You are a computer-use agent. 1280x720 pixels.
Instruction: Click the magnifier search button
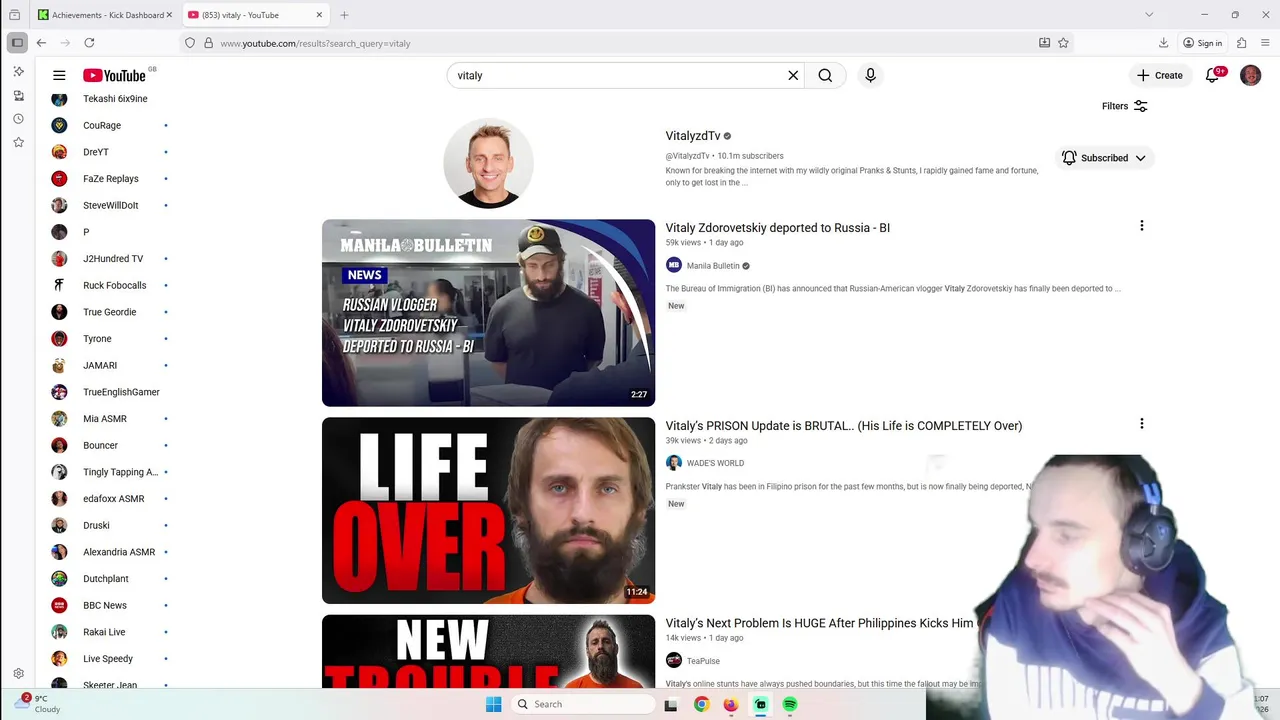pyautogui.click(x=825, y=75)
